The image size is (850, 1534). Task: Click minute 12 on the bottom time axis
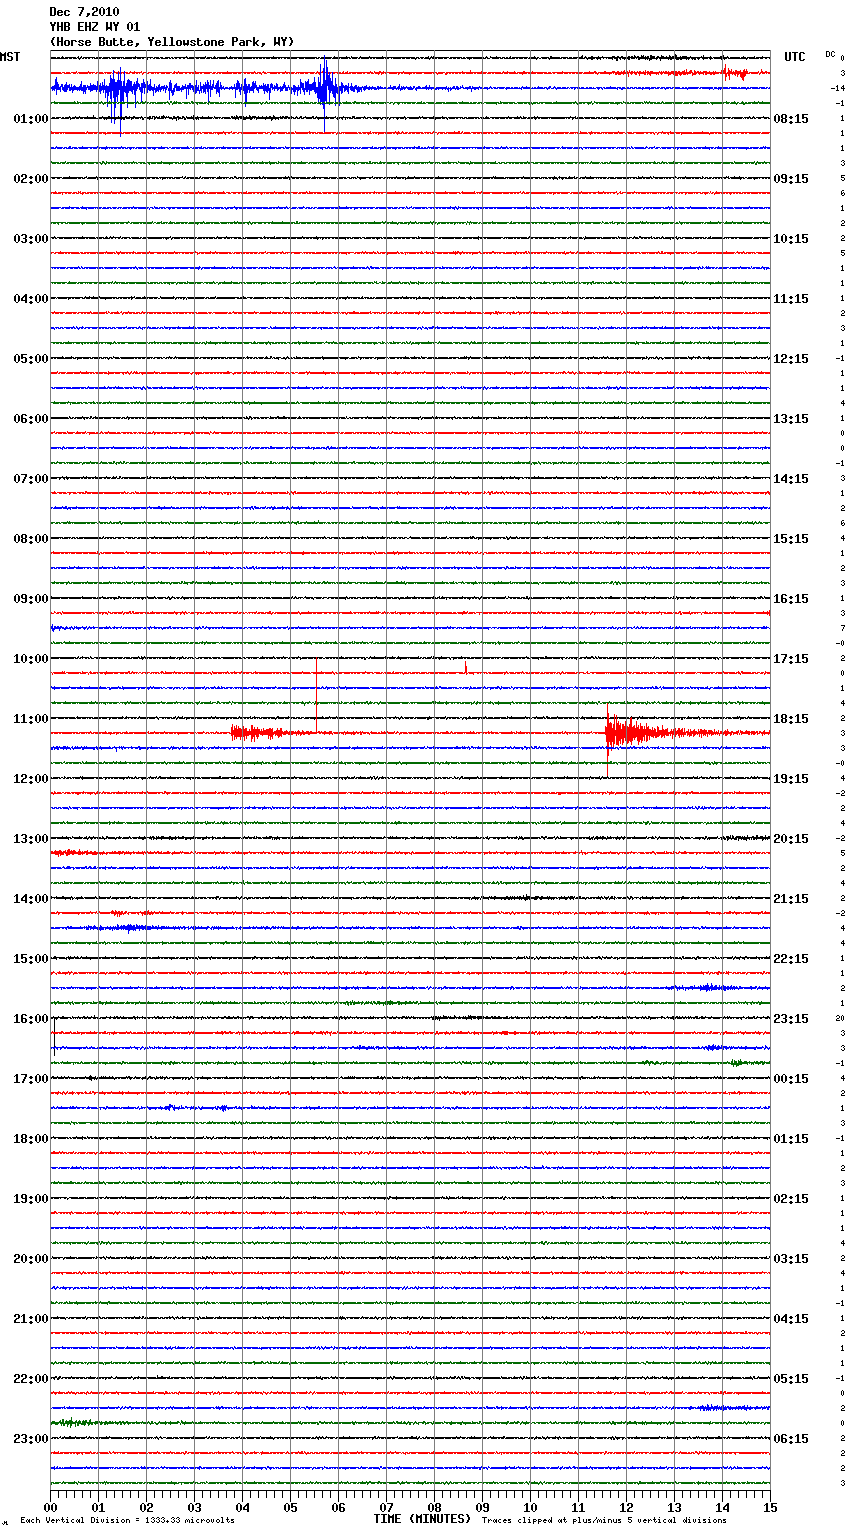[626, 1507]
